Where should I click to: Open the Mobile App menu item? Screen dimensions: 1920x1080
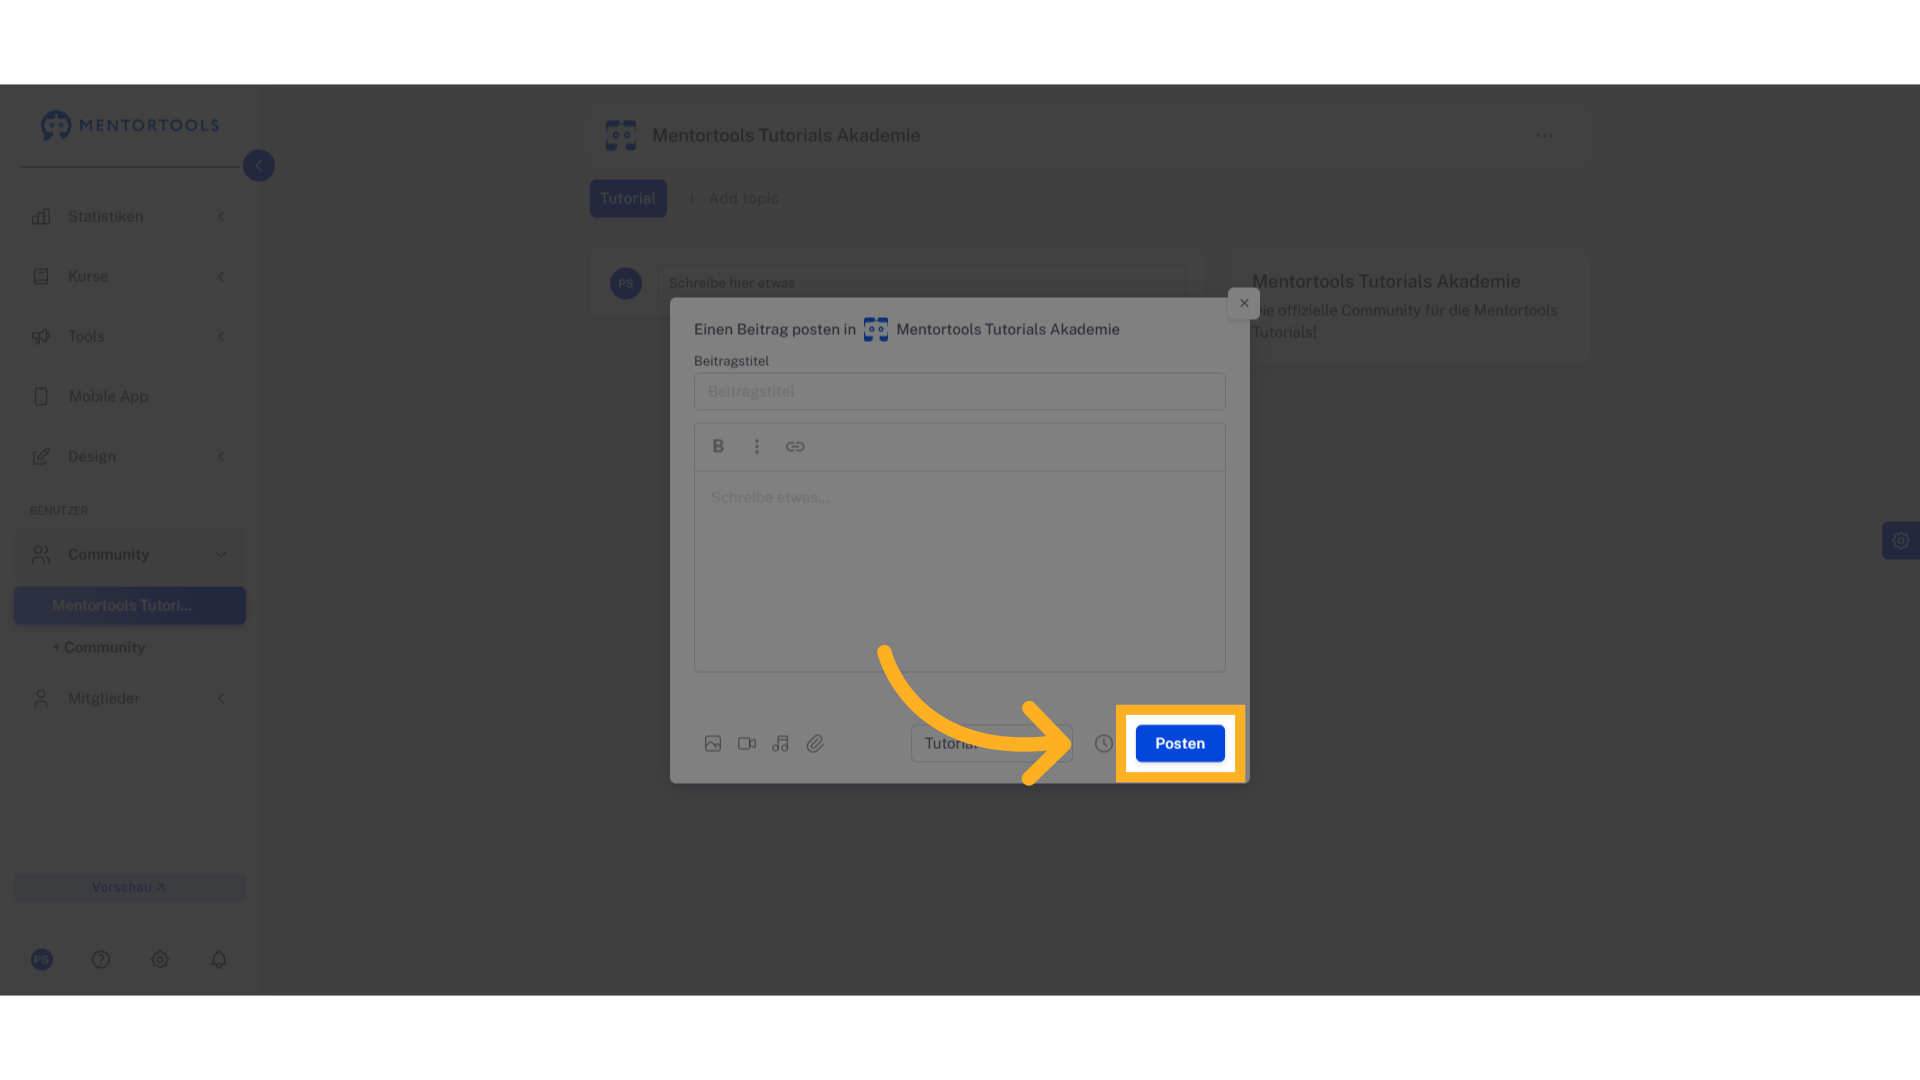(x=130, y=397)
